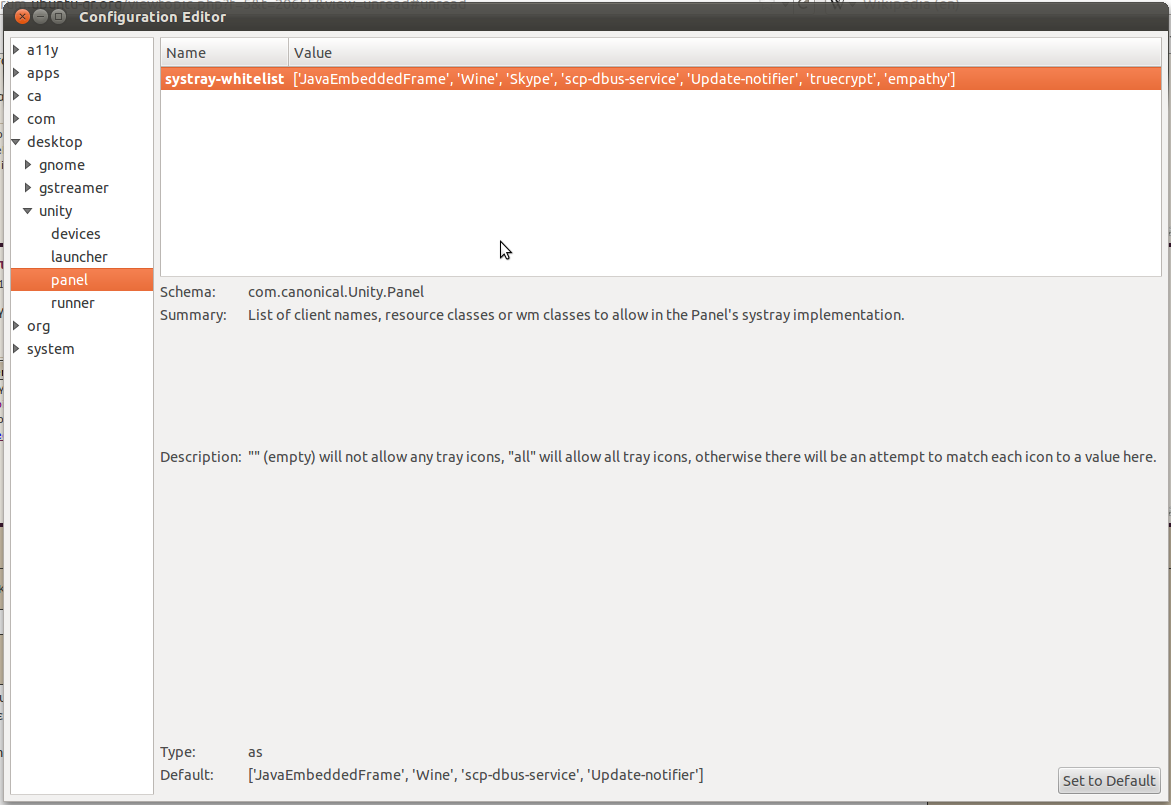1171x805 pixels.
Task: Select the systray-whitelist key name
Action: click(225, 79)
